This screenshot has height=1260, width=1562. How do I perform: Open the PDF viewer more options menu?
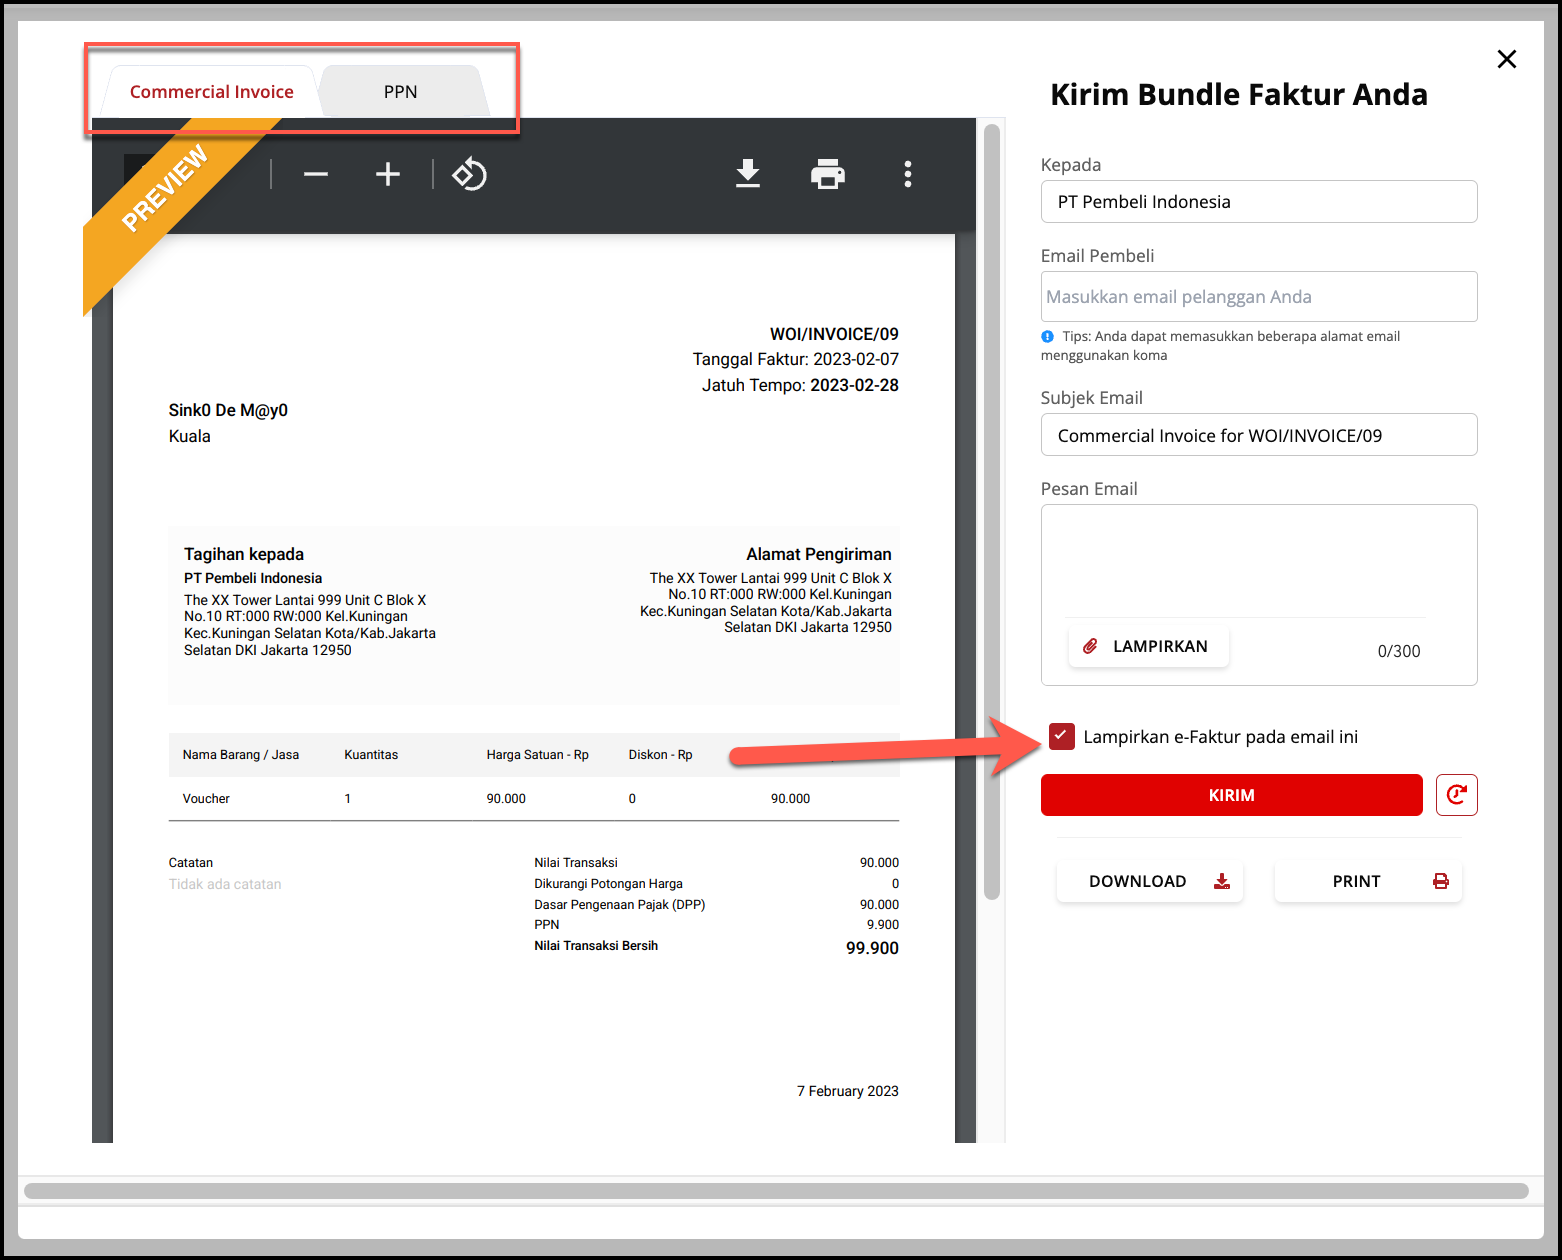(908, 174)
